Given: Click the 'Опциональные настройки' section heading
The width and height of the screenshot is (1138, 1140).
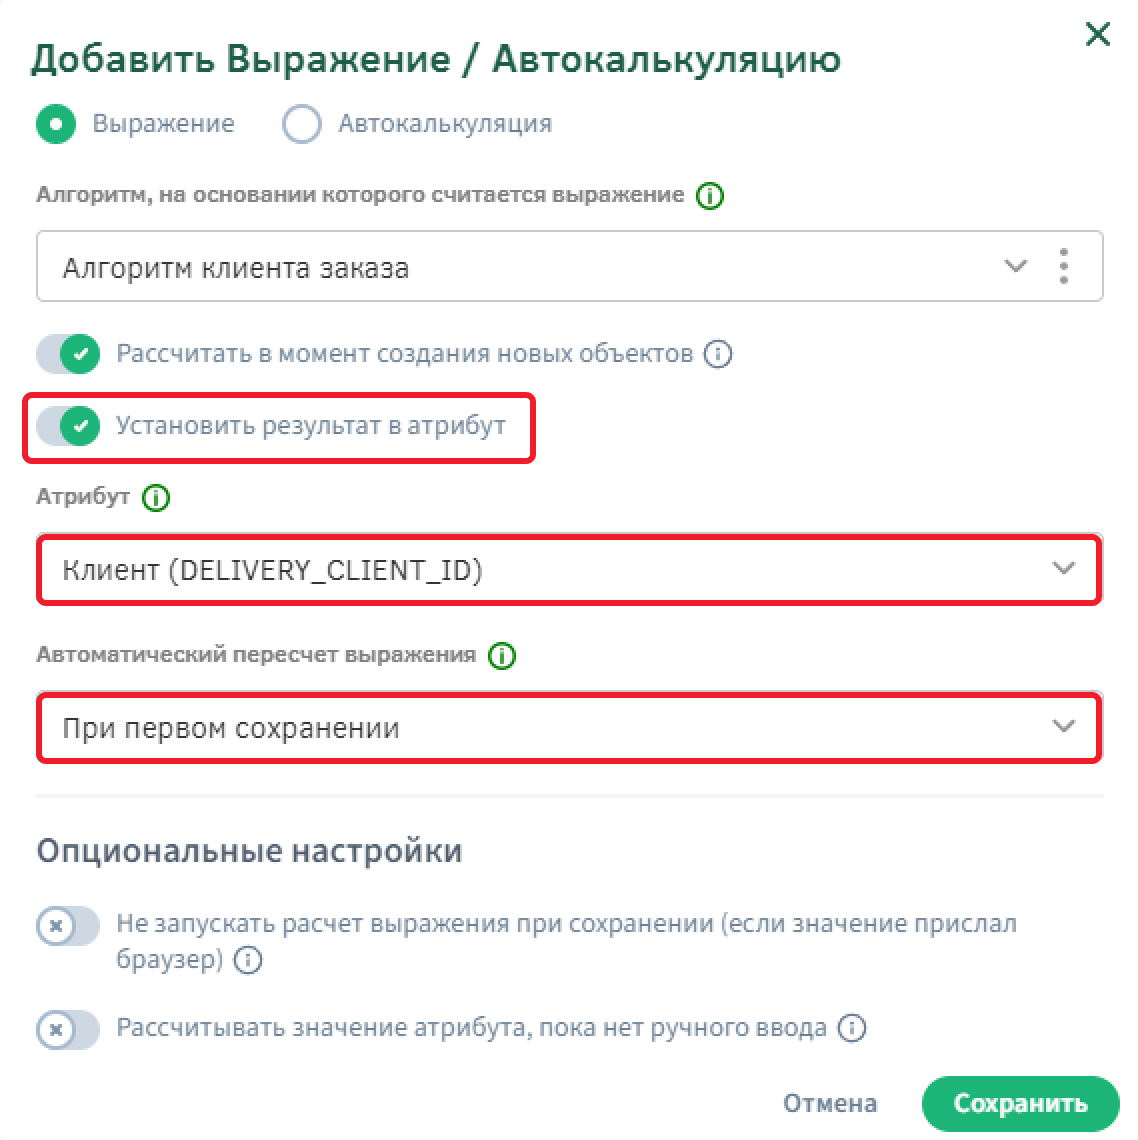Looking at the screenshot, I should [x=249, y=851].
